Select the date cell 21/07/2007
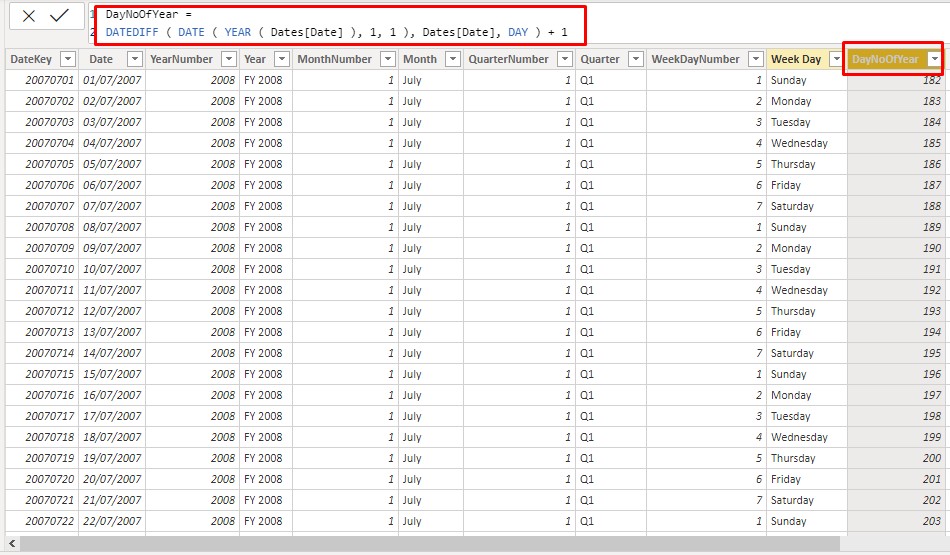Screen dimensions: 950x555 point(112,500)
